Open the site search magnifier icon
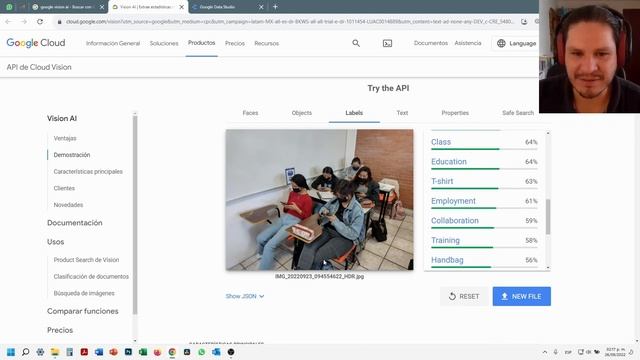640x360 pixels. [x=356, y=43]
